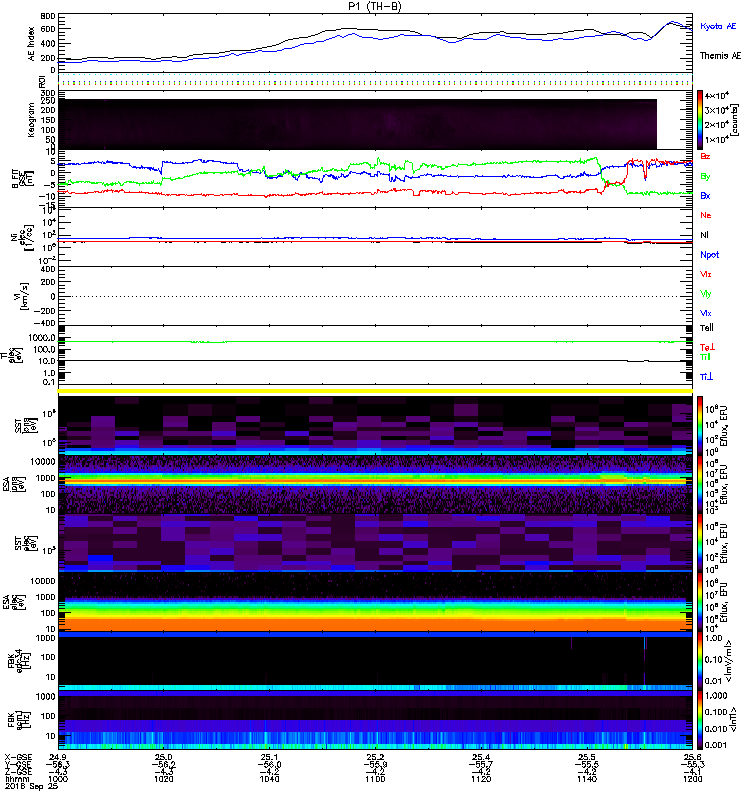Click the AE Index axis label
The height and width of the screenshot is (800, 750).
point(32,44)
